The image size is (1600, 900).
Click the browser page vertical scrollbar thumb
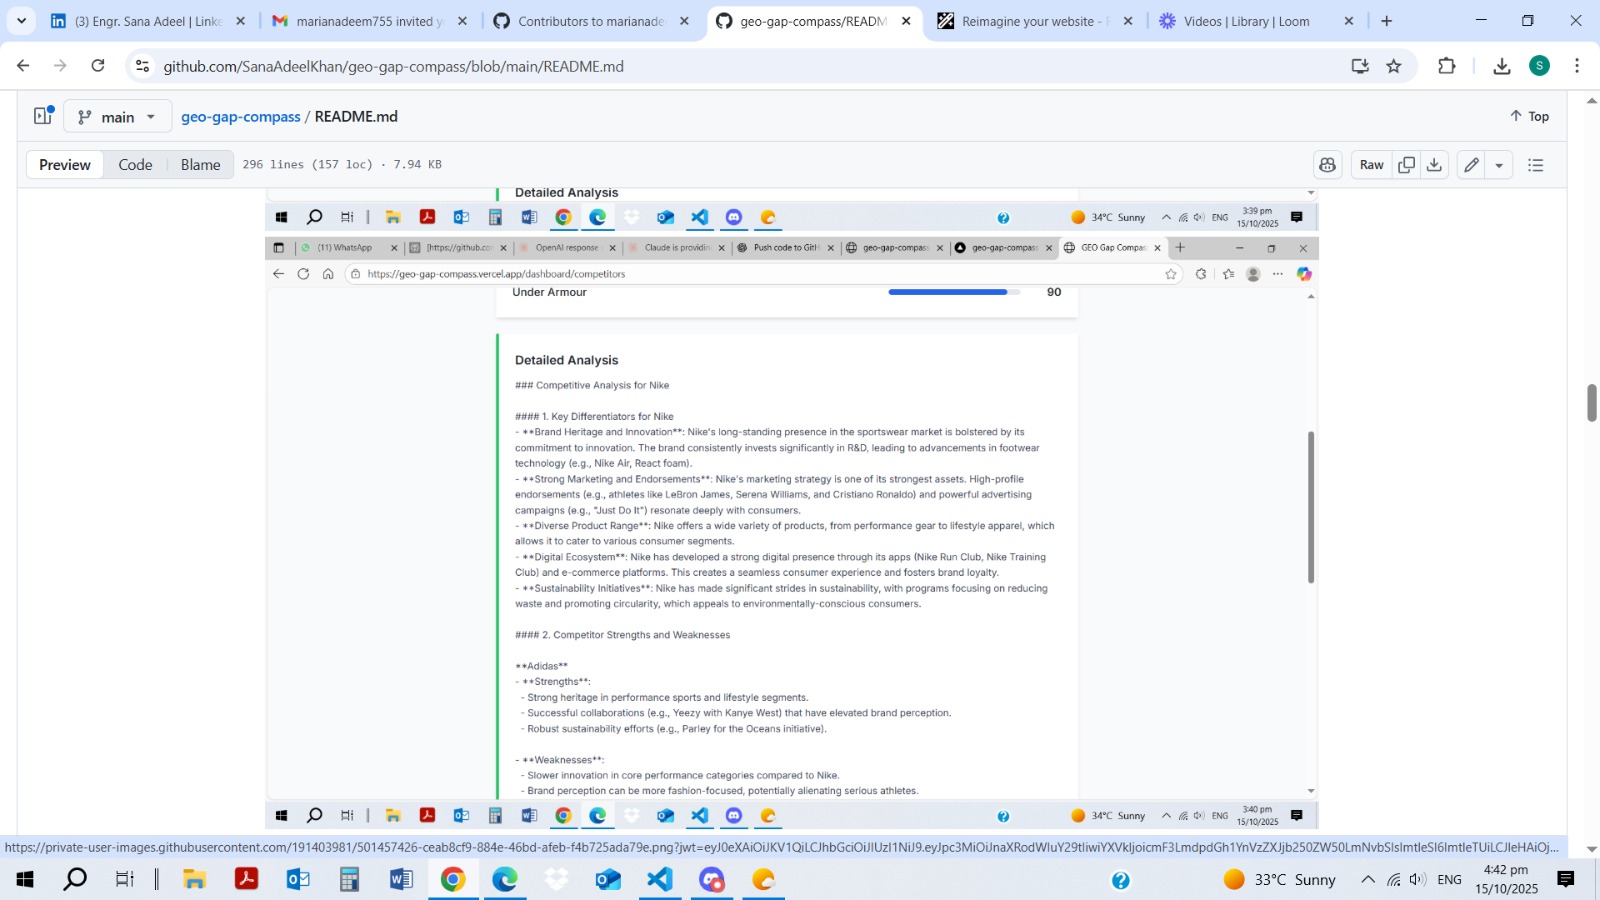[1591, 403]
